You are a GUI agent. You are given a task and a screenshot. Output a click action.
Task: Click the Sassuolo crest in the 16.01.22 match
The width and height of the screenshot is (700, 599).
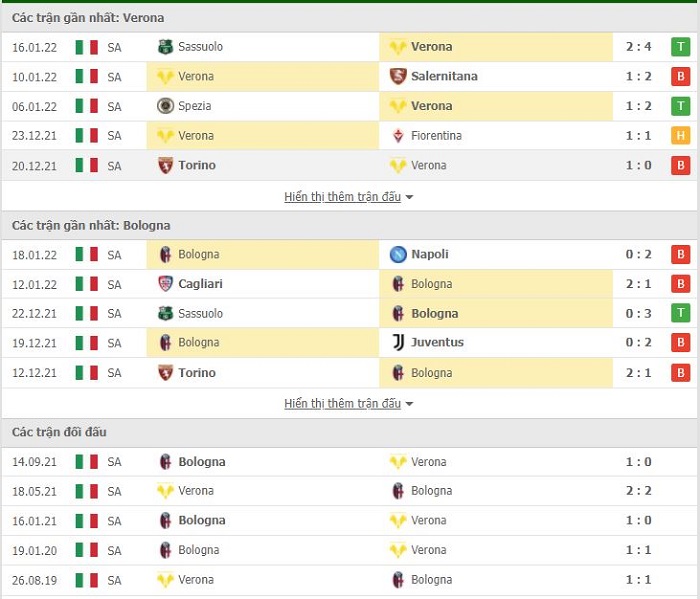pyautogui.click(x=165, y=47)
